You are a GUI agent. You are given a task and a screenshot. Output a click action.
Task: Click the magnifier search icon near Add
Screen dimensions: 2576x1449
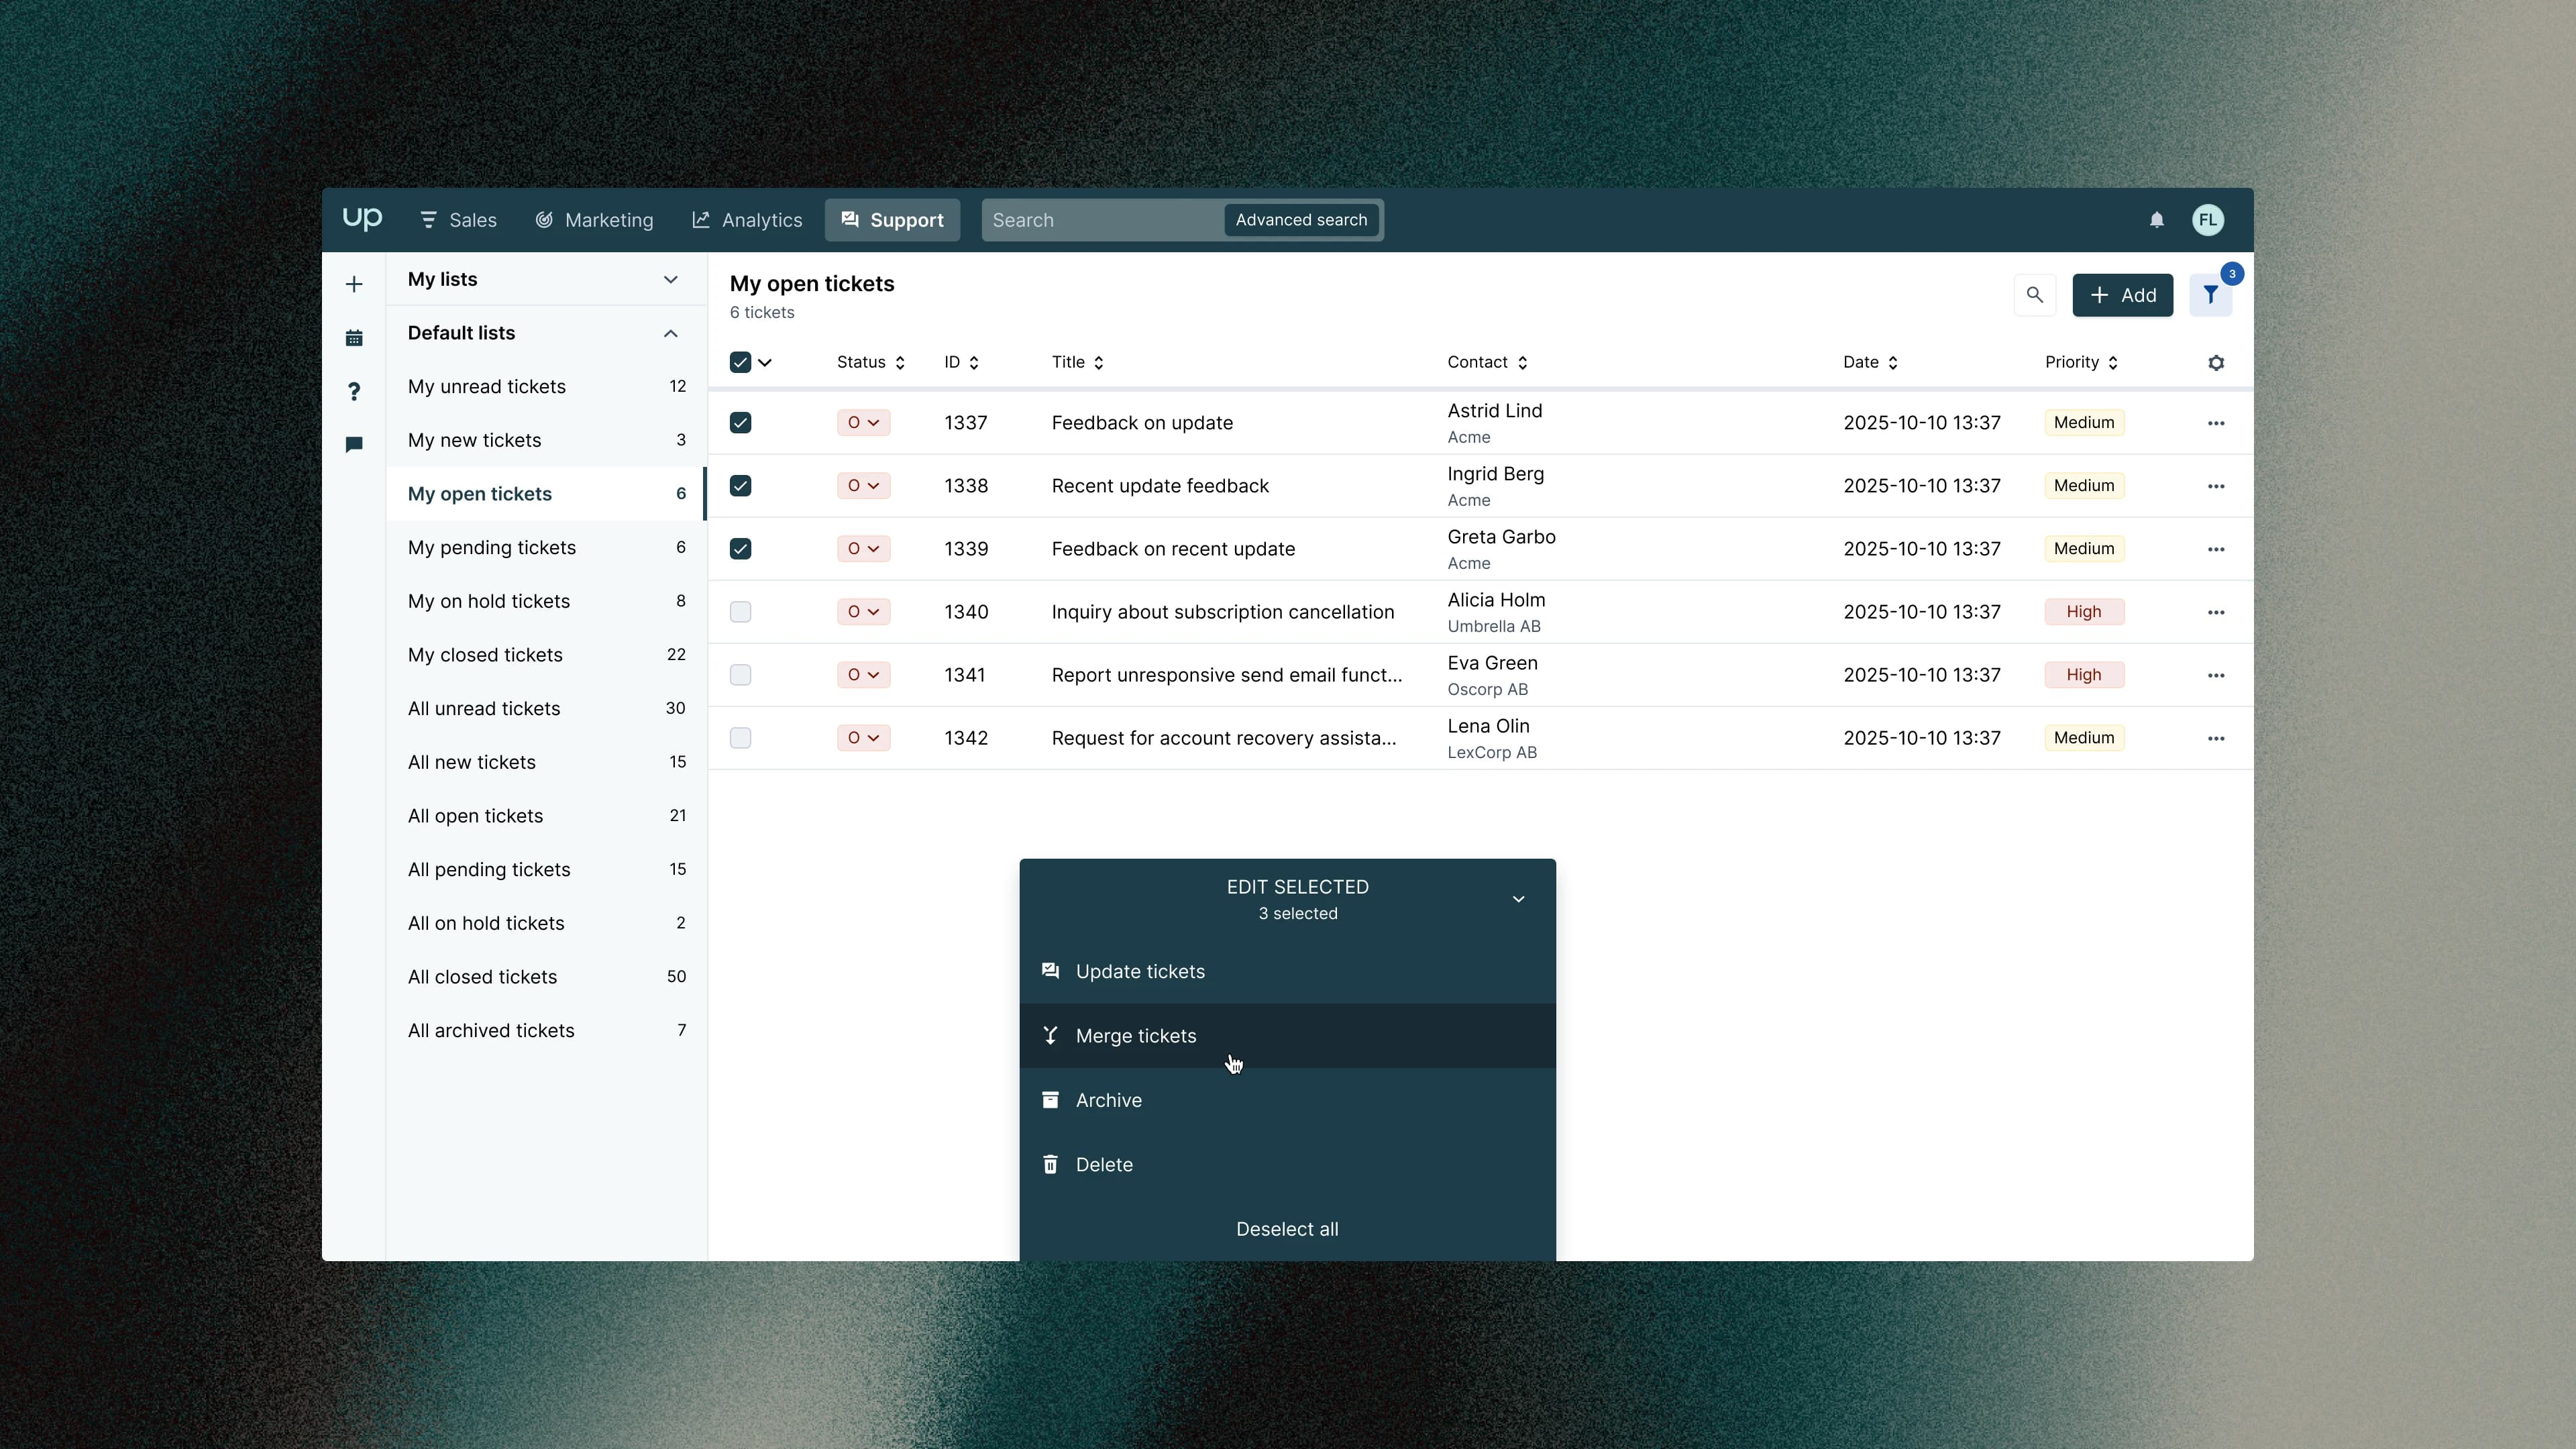pos(2034,295)
